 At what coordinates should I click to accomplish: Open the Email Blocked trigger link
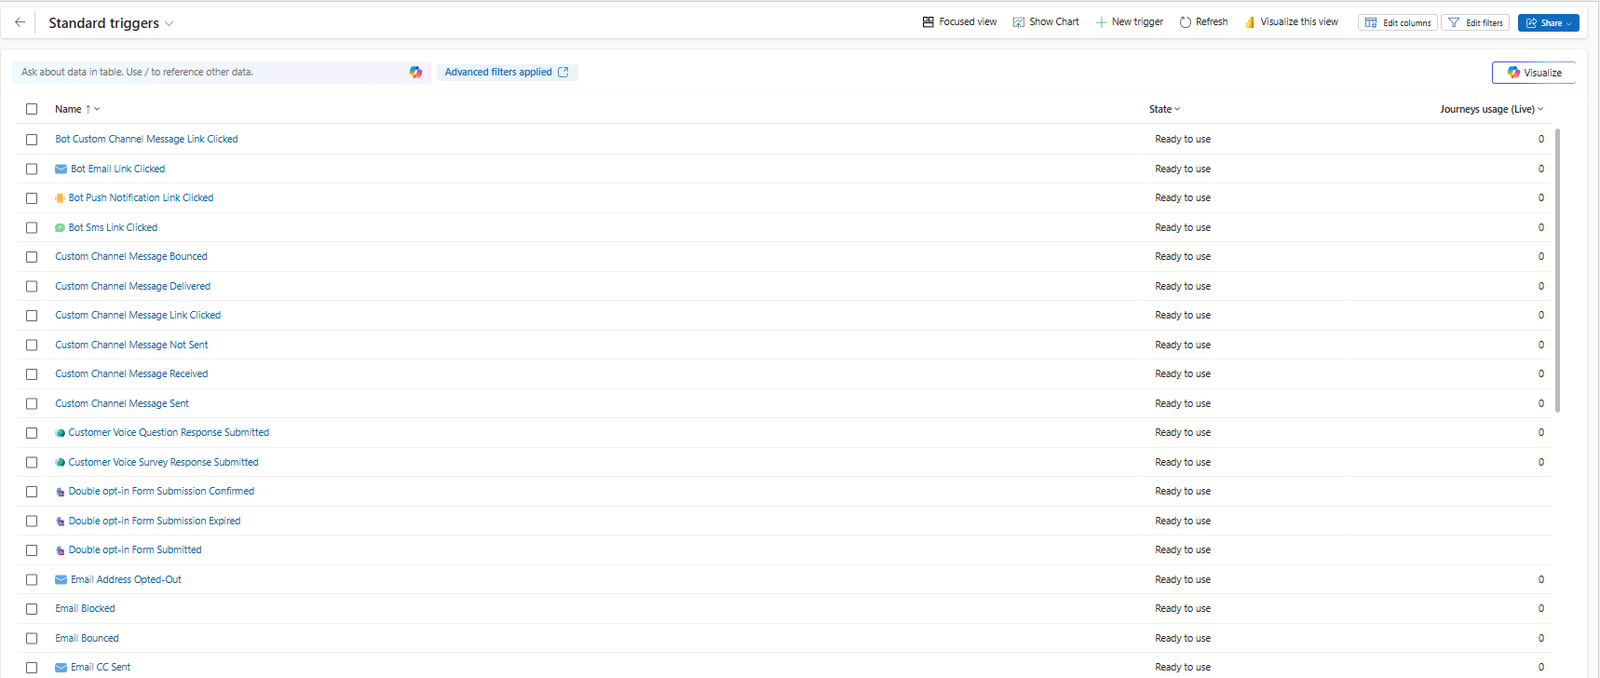(x=85, y=609)
